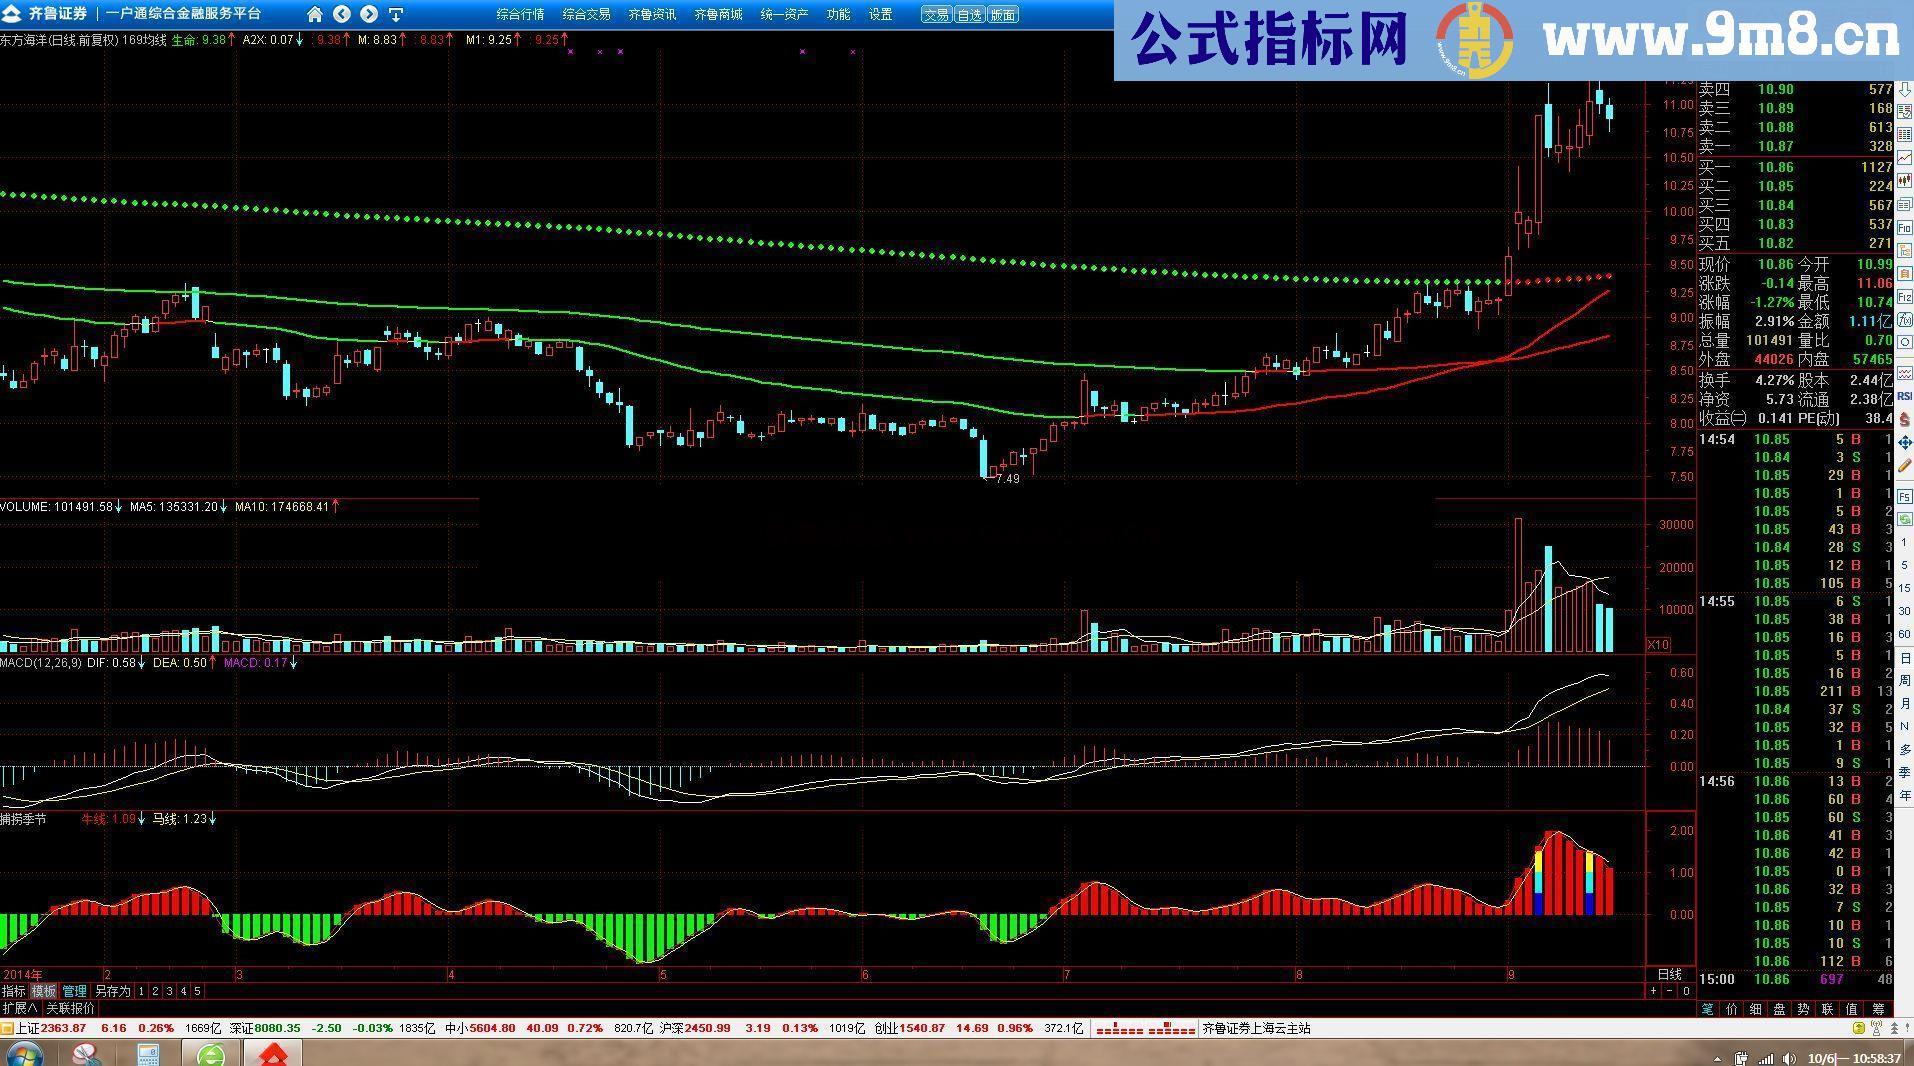Viewport: 1914px width, 1066px height.
Task: Click the back navigation arrow icon
Action: 341,15
